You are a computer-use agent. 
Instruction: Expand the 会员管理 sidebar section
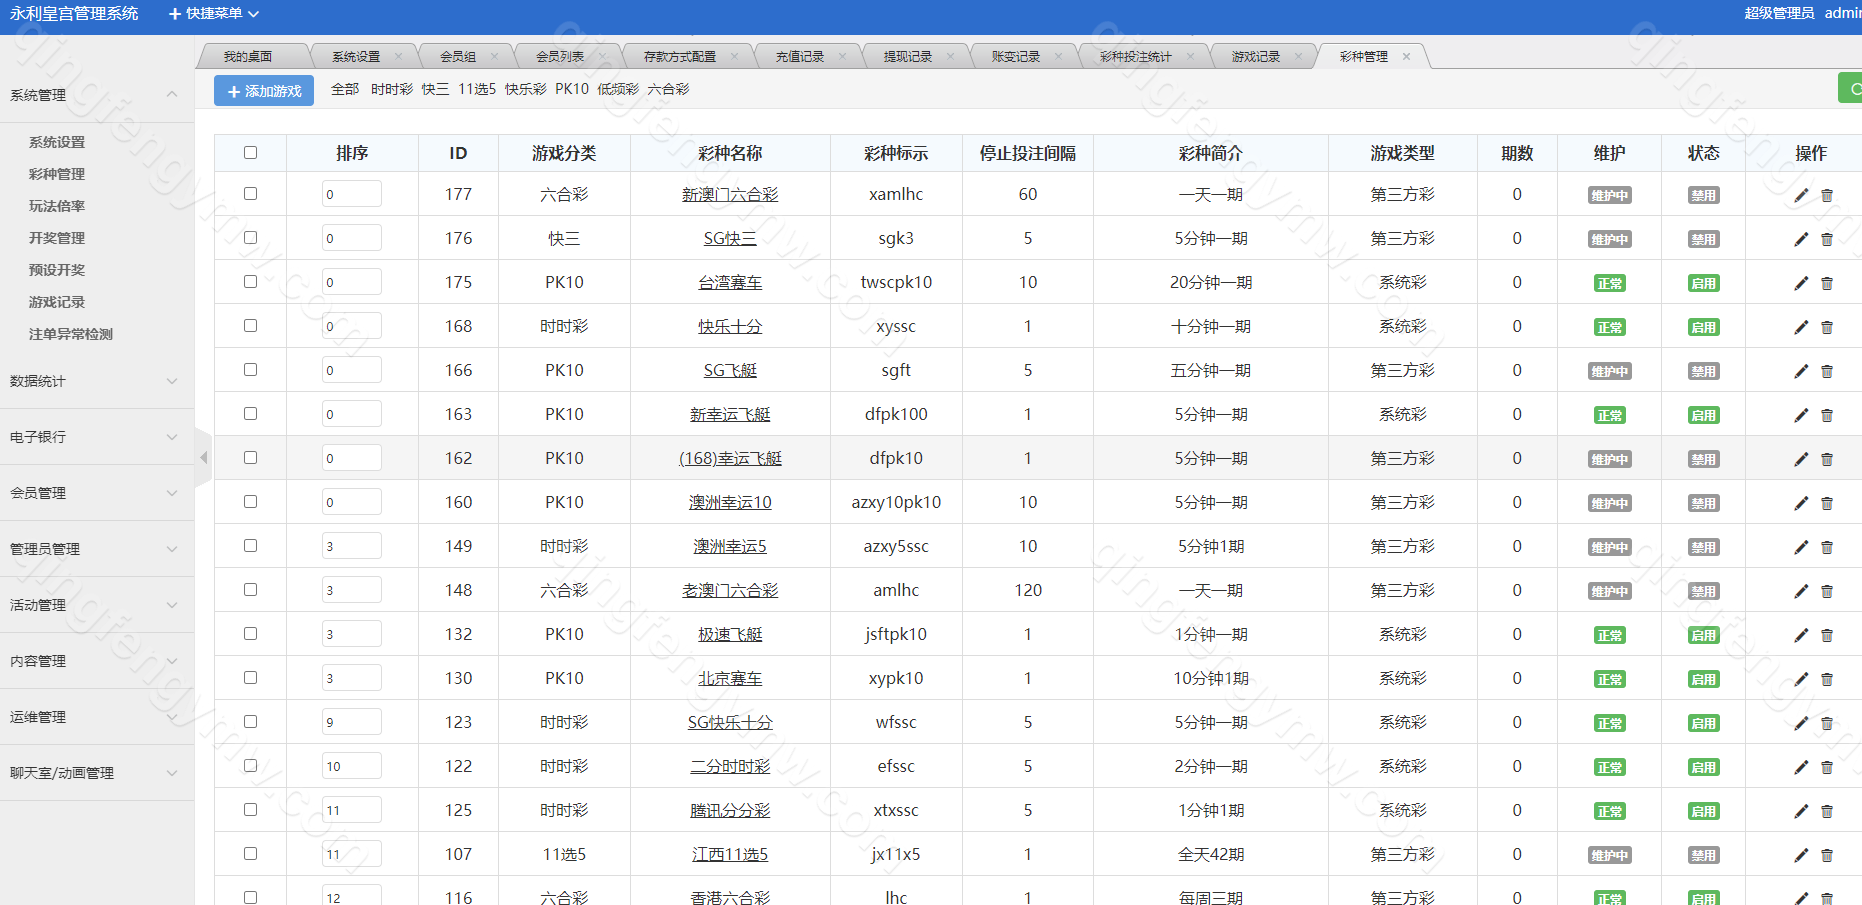tap(96, 493)
